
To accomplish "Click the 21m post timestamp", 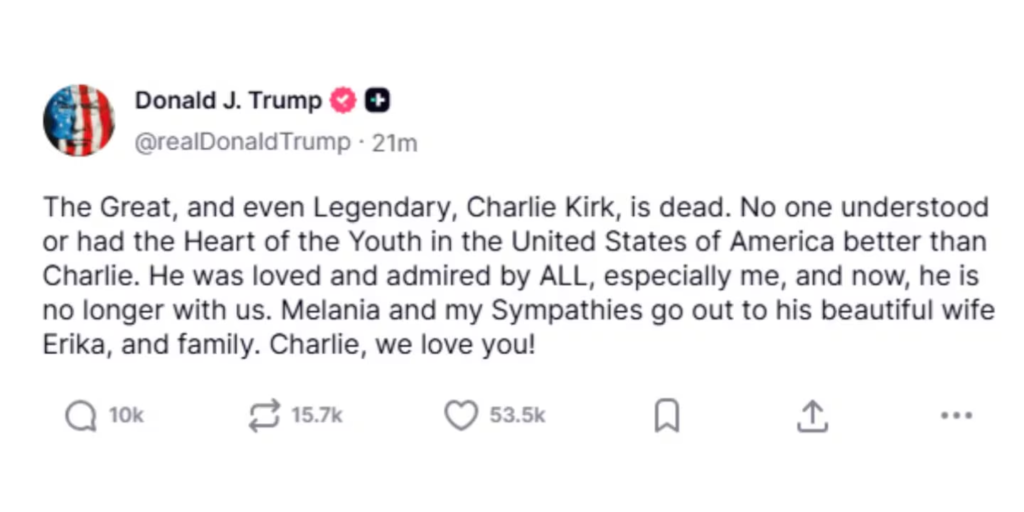I will (x=394, y=143).
